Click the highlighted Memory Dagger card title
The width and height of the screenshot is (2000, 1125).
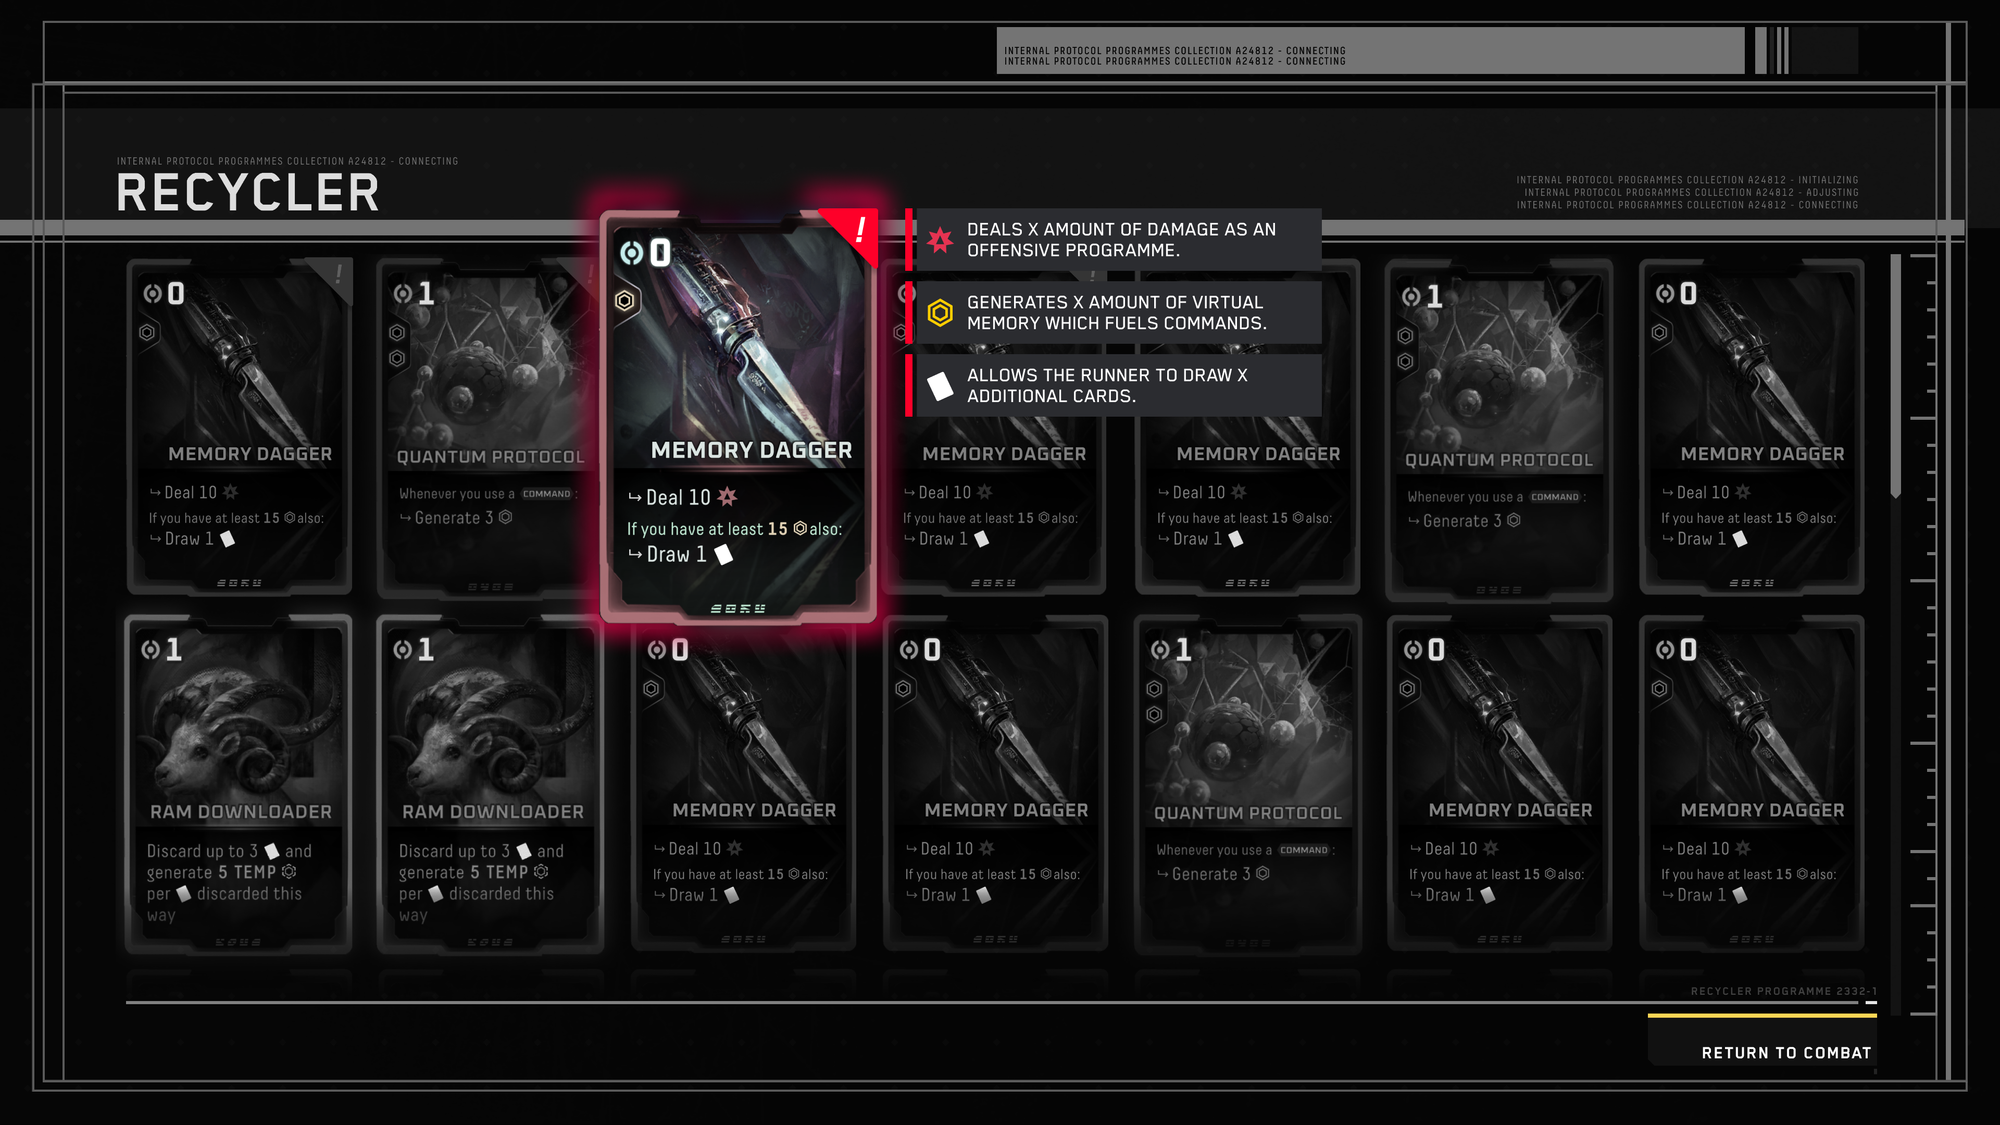pyautogui.click(x=751, y=451)
